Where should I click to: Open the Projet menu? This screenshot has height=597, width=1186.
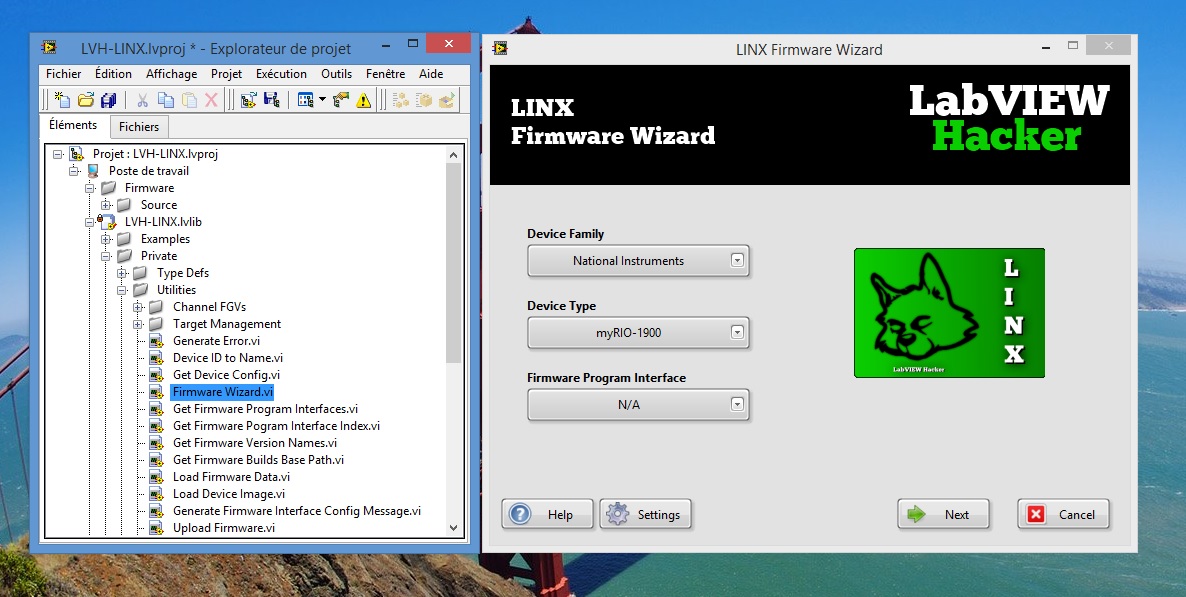tap(227, 73)
